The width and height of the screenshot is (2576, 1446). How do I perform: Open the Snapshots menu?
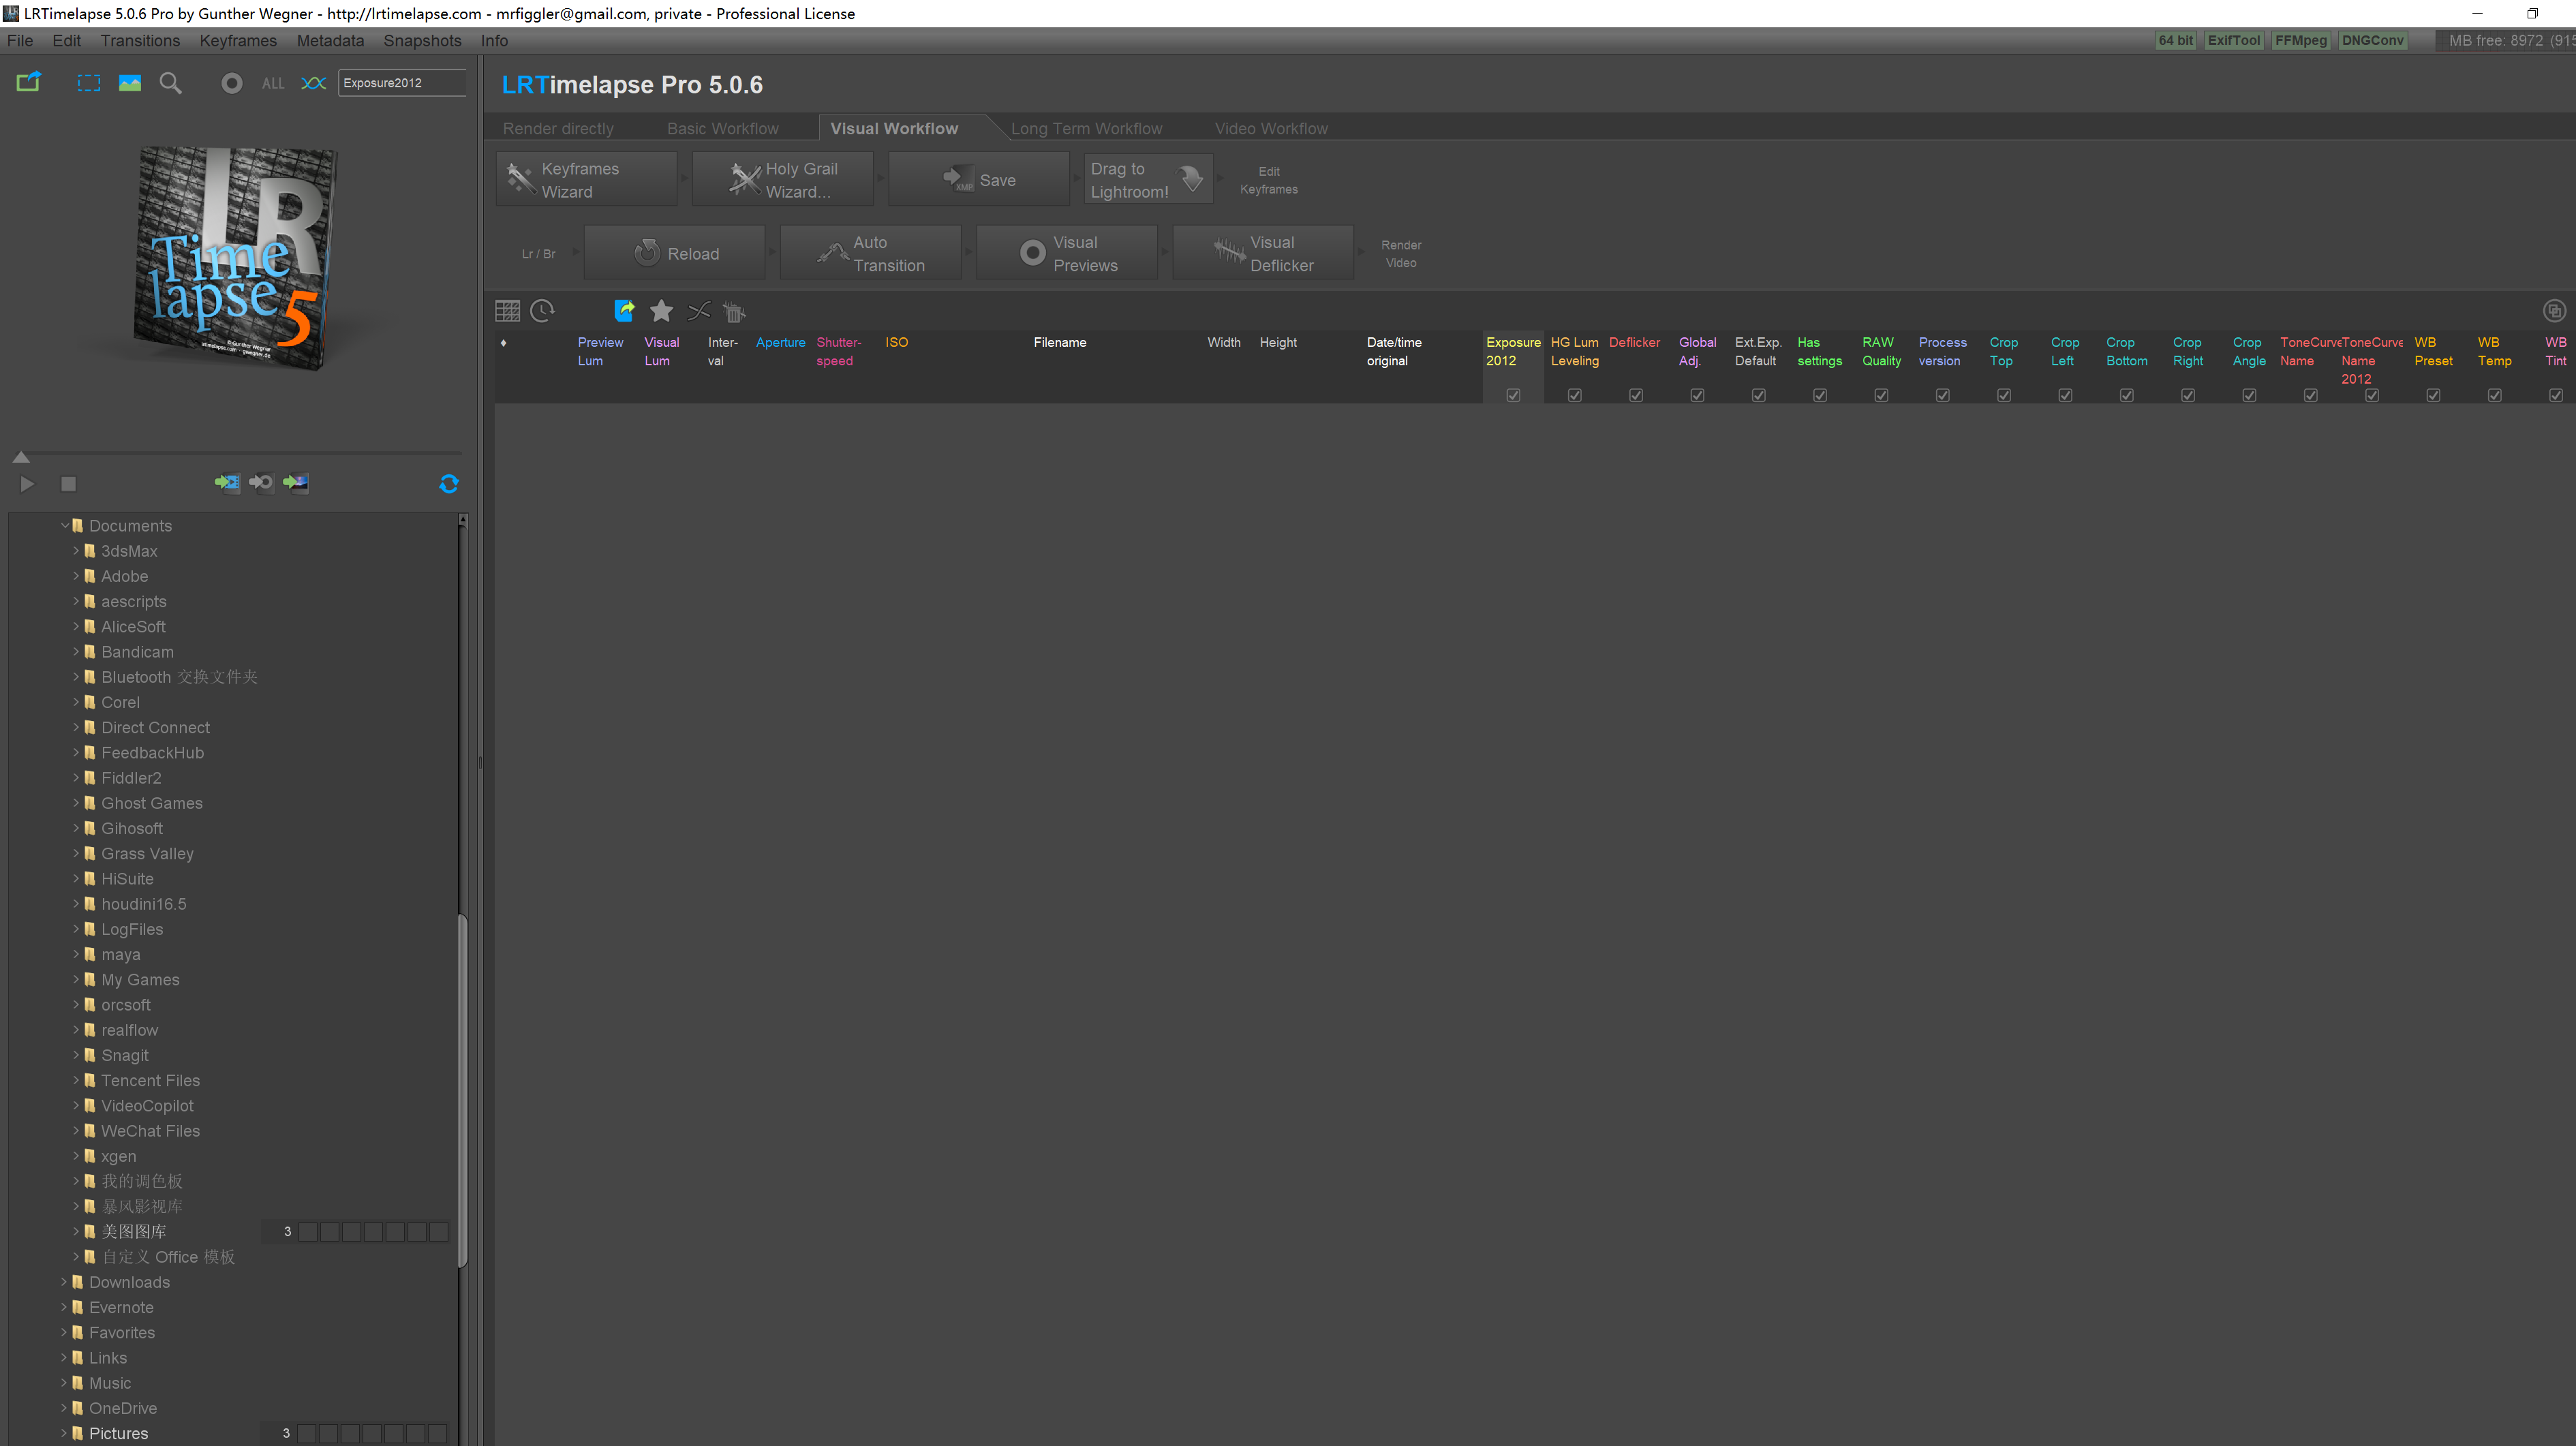(422, 41)
